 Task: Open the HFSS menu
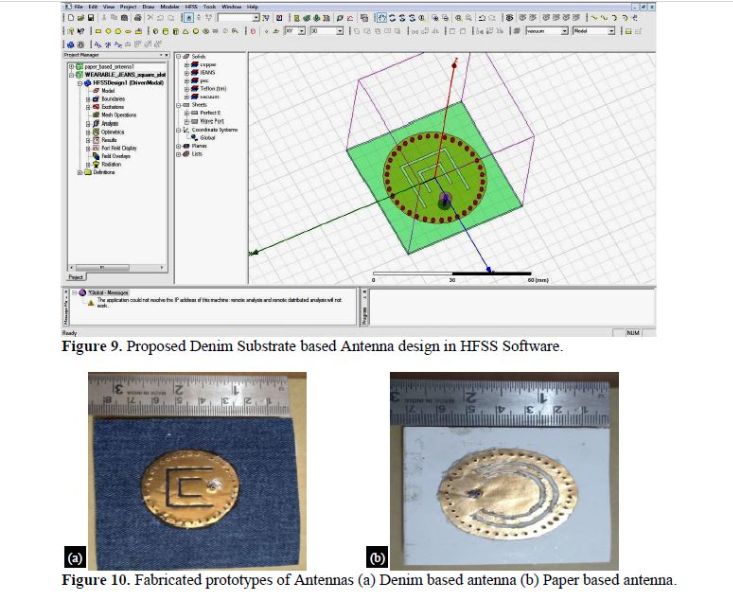coord(192,7)
